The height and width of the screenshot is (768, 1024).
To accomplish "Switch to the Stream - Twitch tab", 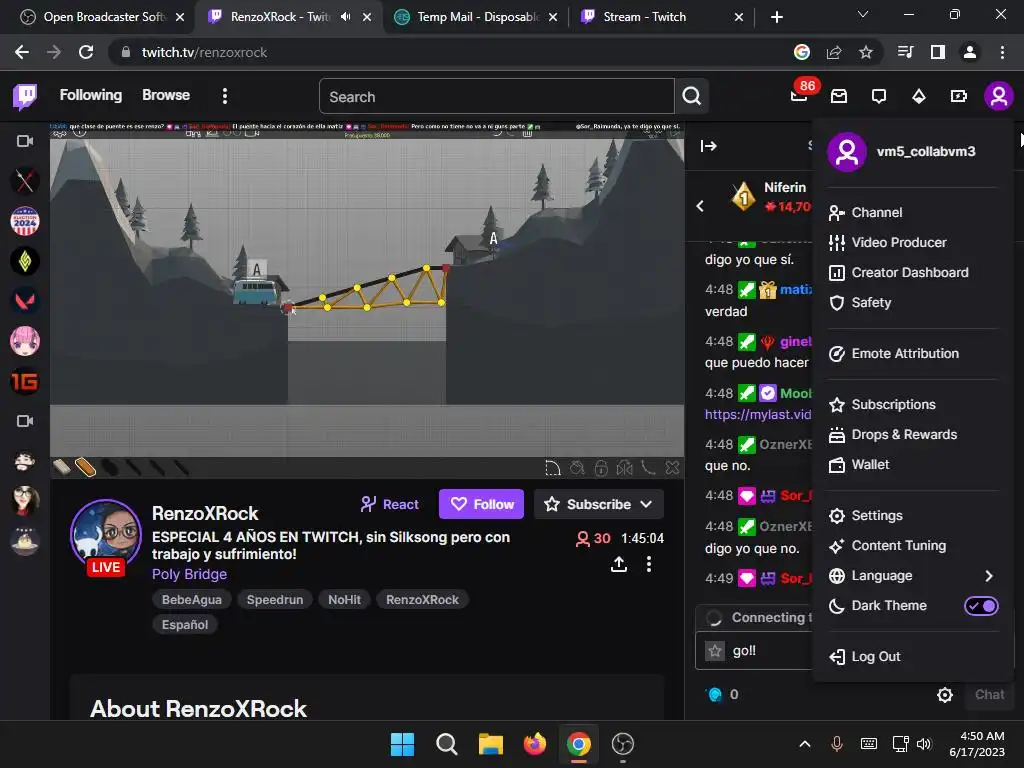I will pyautogui.click(x=662, y=17).
